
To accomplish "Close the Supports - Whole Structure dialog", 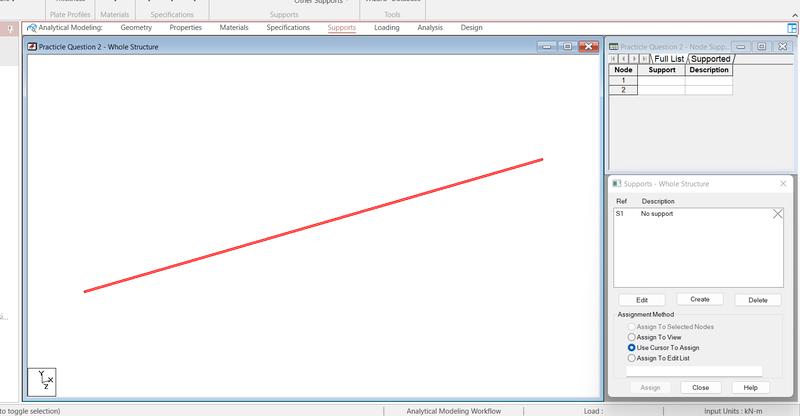I will pyautogui.click(x=783, y=183).
